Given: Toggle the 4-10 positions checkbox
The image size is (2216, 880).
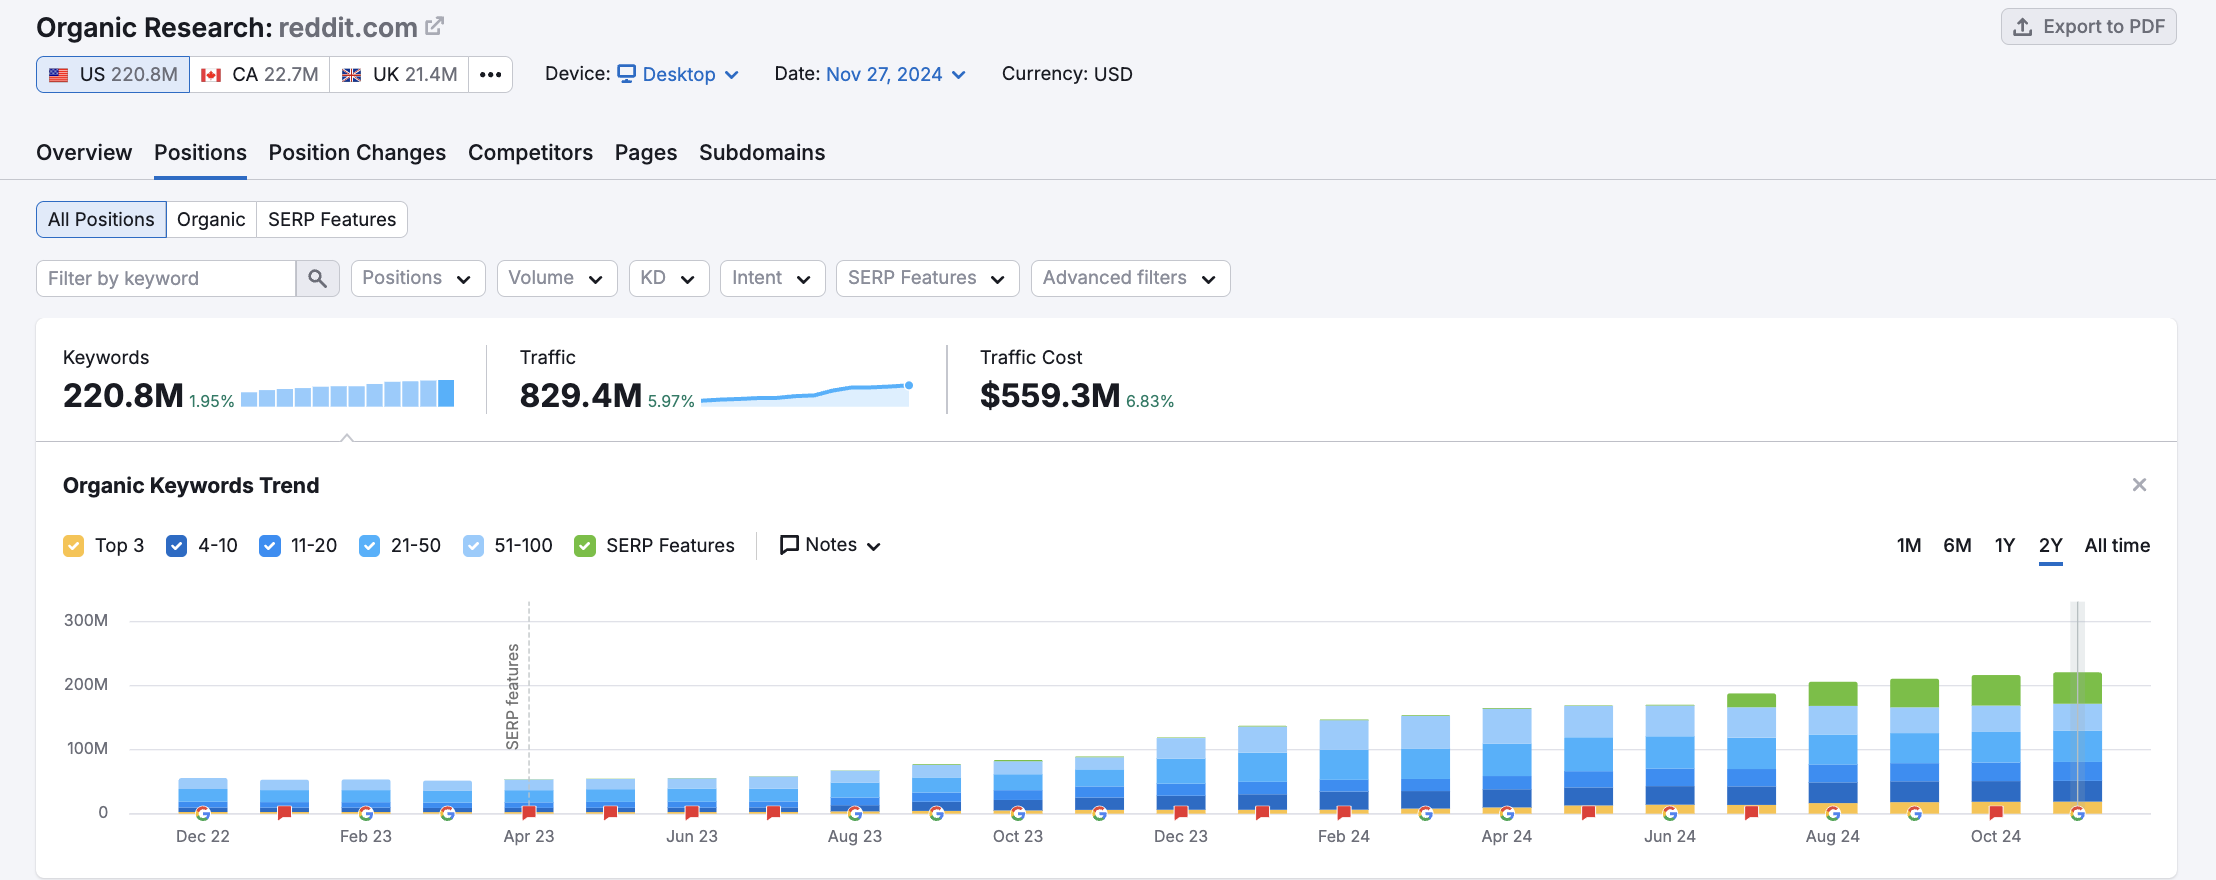Looking at the screenshot, I should coord(176,546).
